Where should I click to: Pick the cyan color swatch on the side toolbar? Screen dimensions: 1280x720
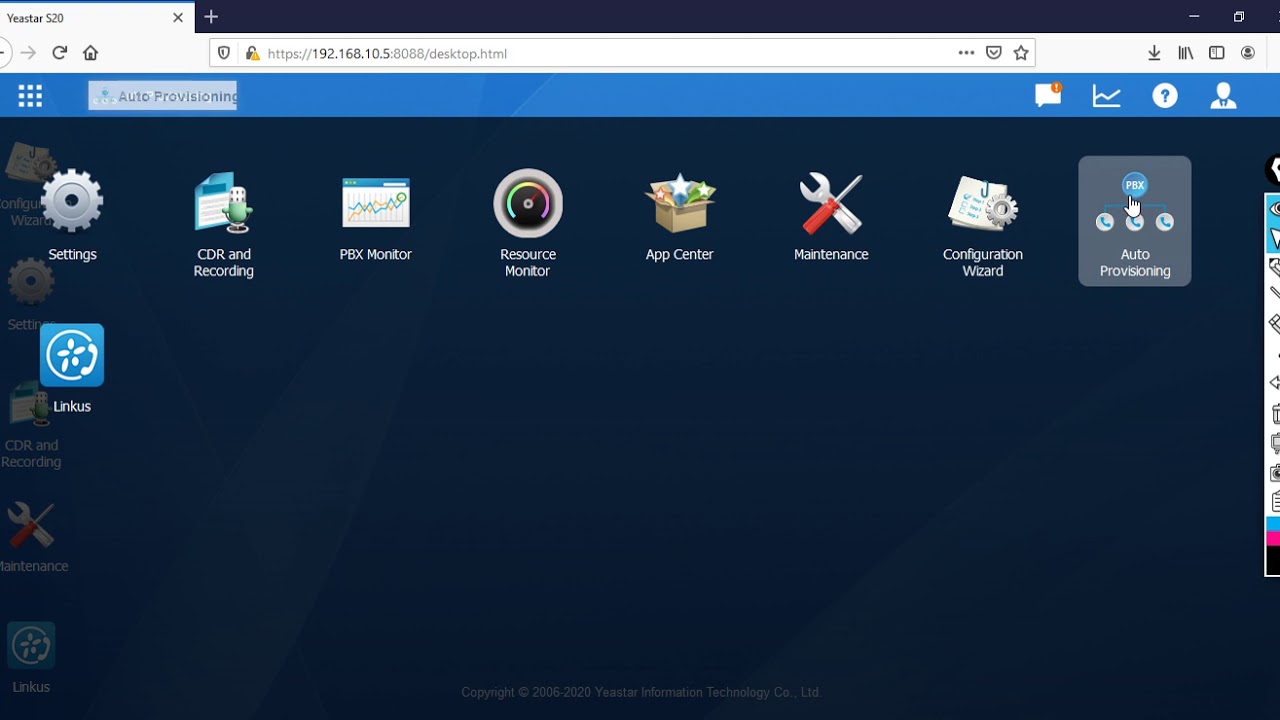point(1274,524)
